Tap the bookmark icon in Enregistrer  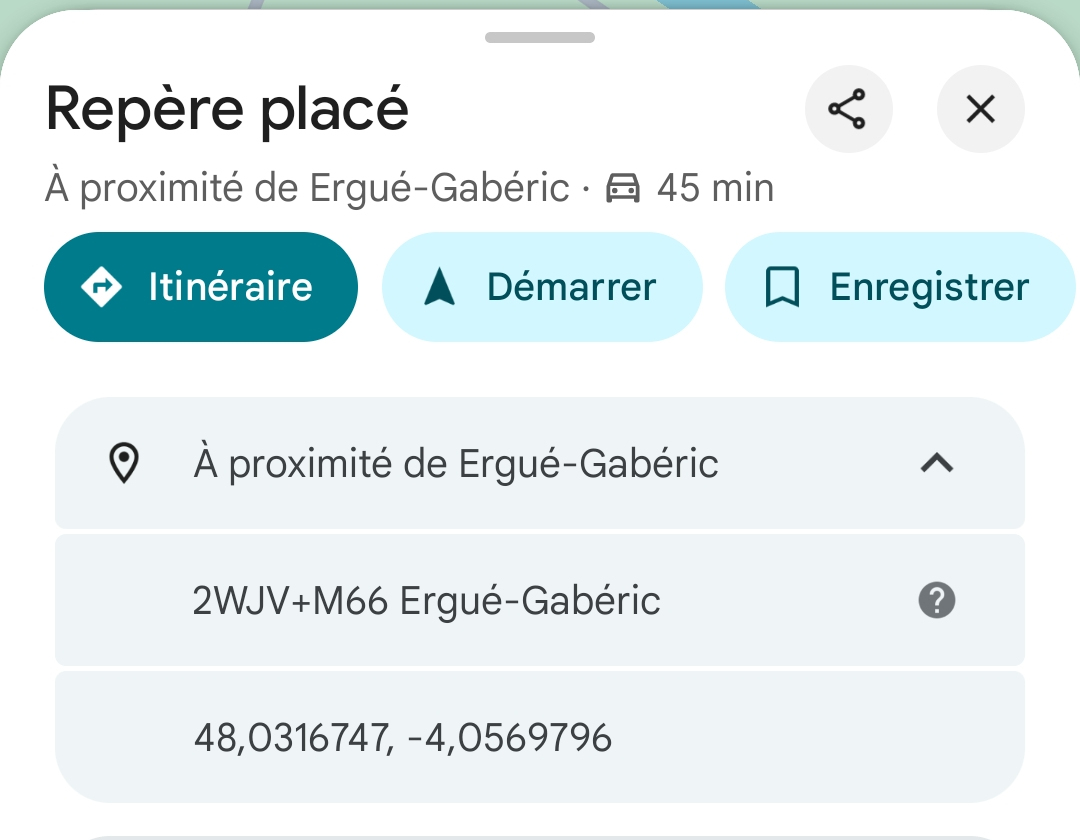[x=781, y=288]
